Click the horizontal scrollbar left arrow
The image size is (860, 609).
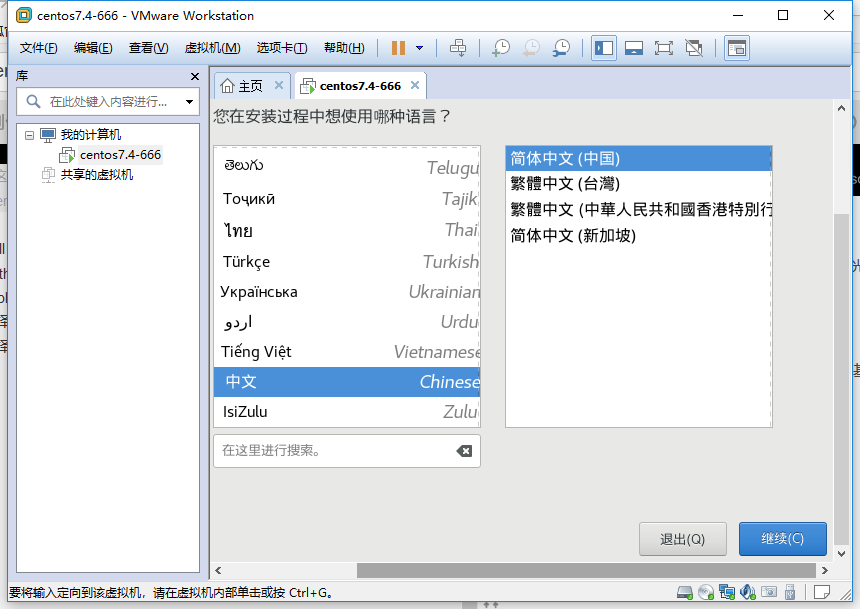pyautogui.click(x=218, y=571)
